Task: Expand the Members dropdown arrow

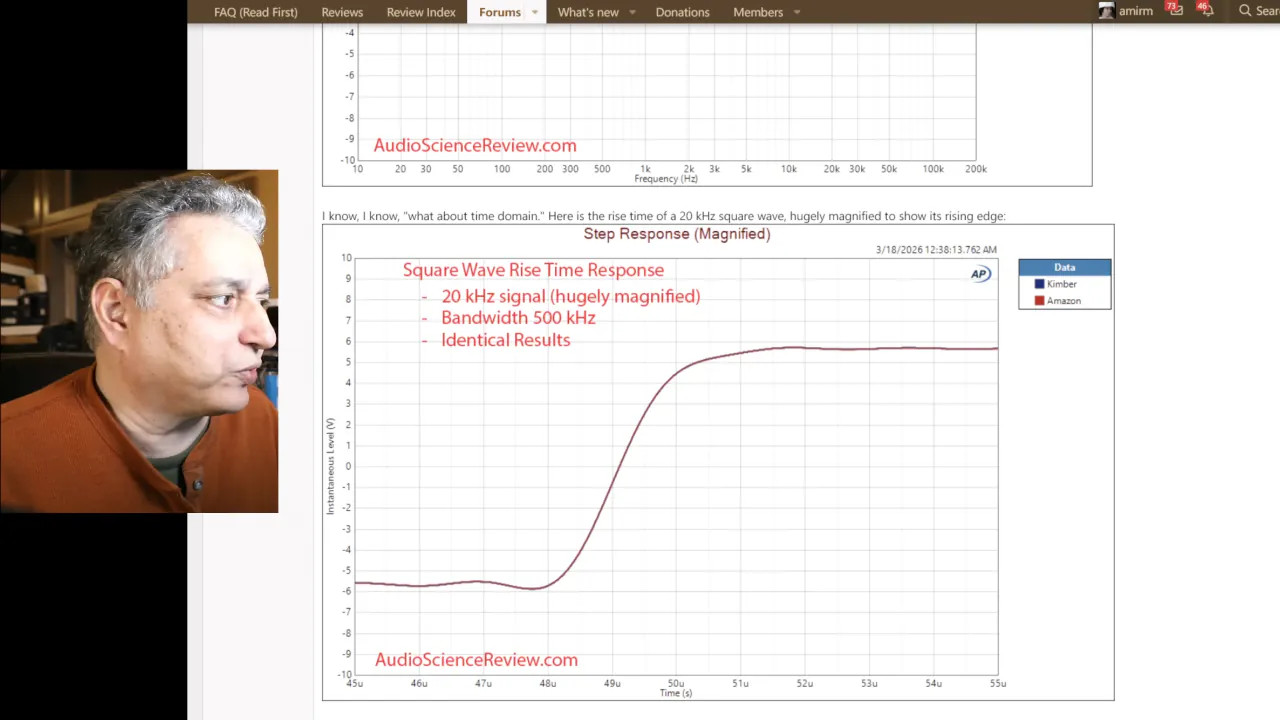Action: coord(797,12)
